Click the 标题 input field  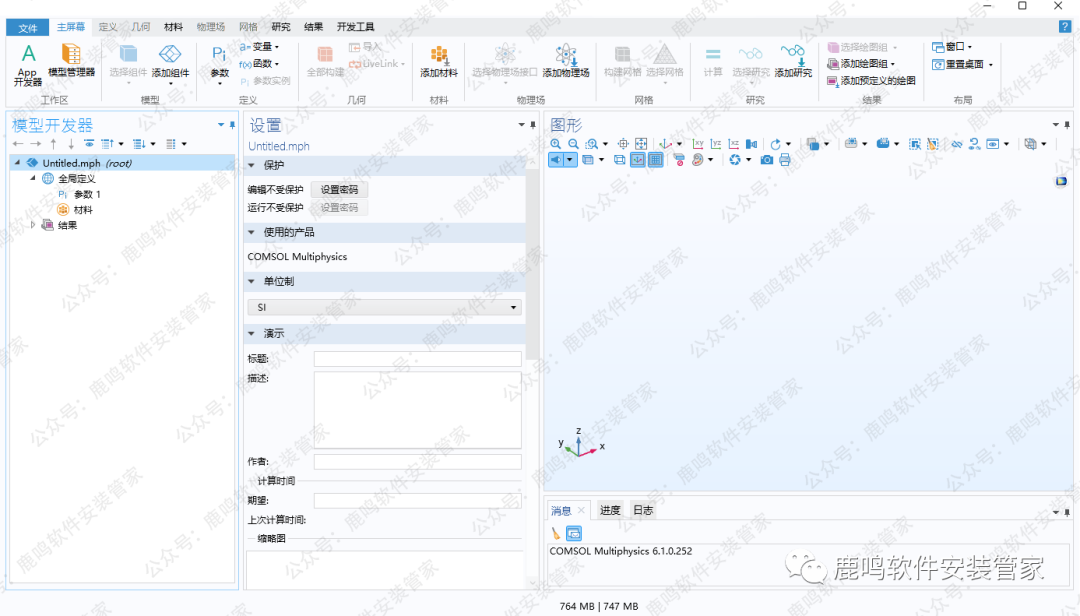(418, 358)
